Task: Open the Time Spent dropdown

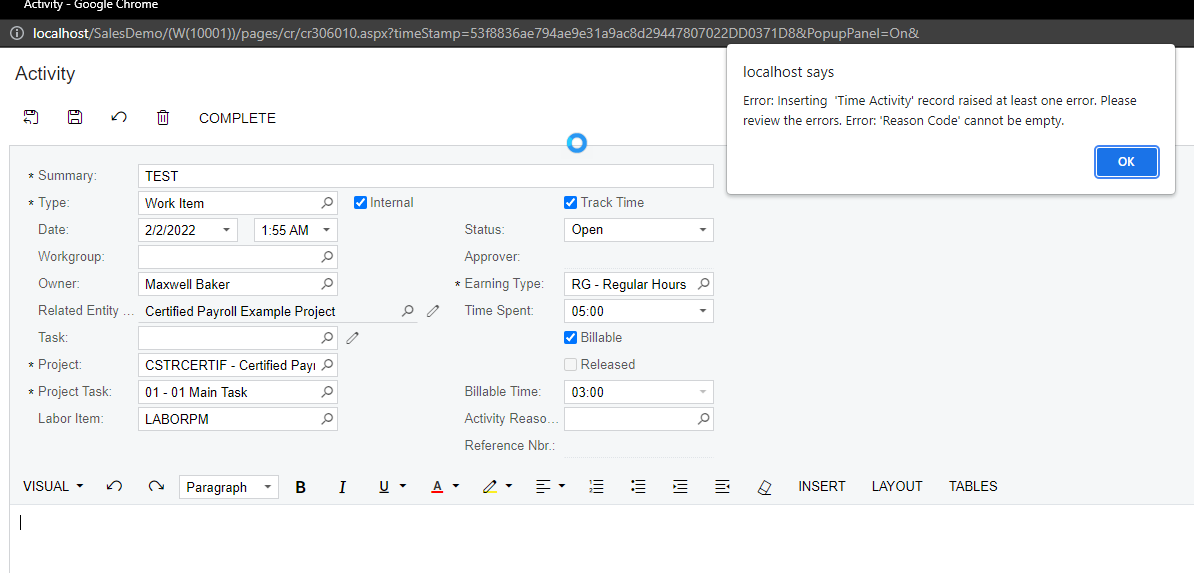Action: (703, 311)
